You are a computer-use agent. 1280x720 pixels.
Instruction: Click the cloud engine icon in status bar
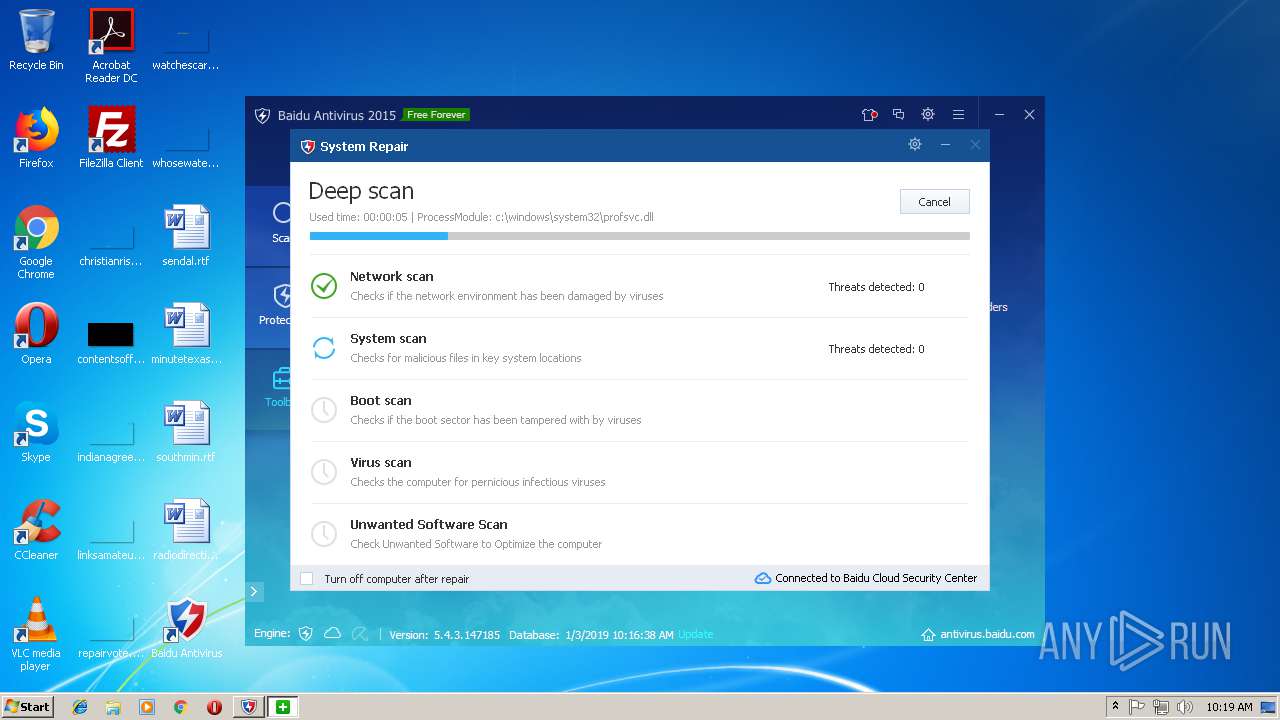tap(332, 634)
